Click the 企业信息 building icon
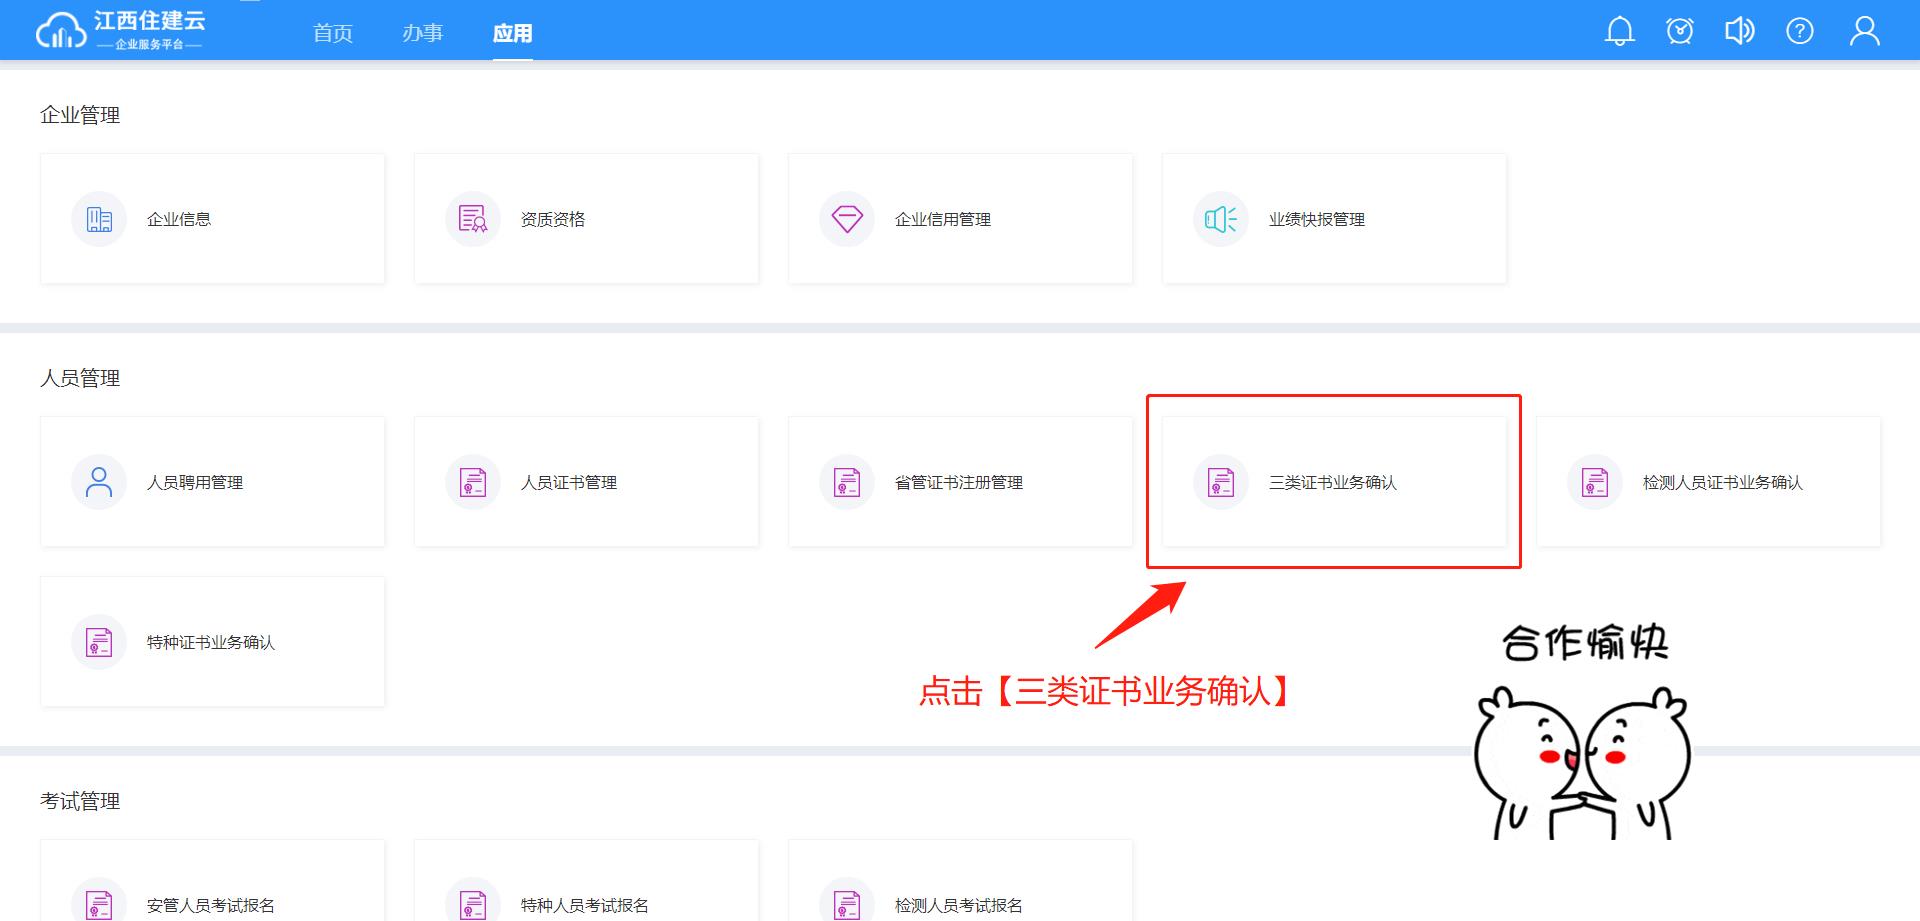This screenshot has height=921, width=1920. tap(99, 219)
